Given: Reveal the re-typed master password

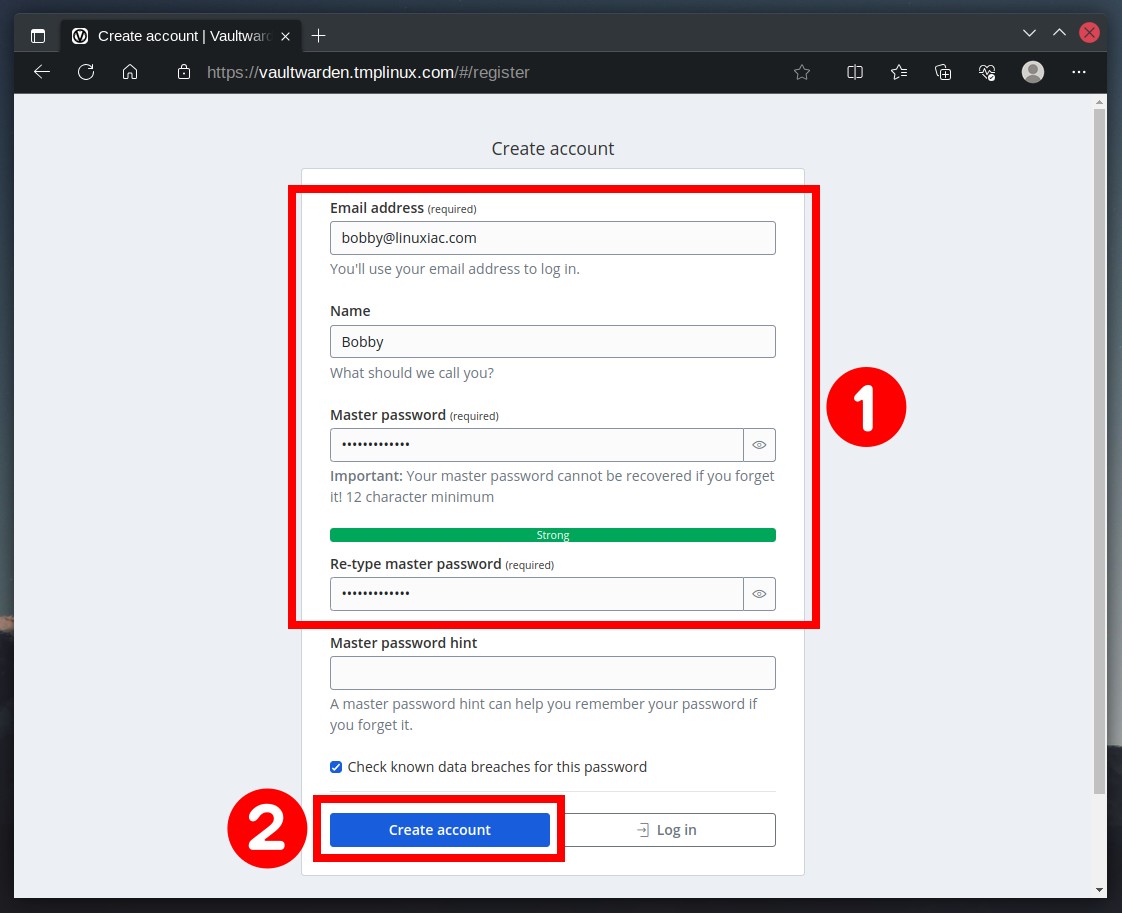Looking at the screenshot, I should pyautogui.click(x=759, y=594).
